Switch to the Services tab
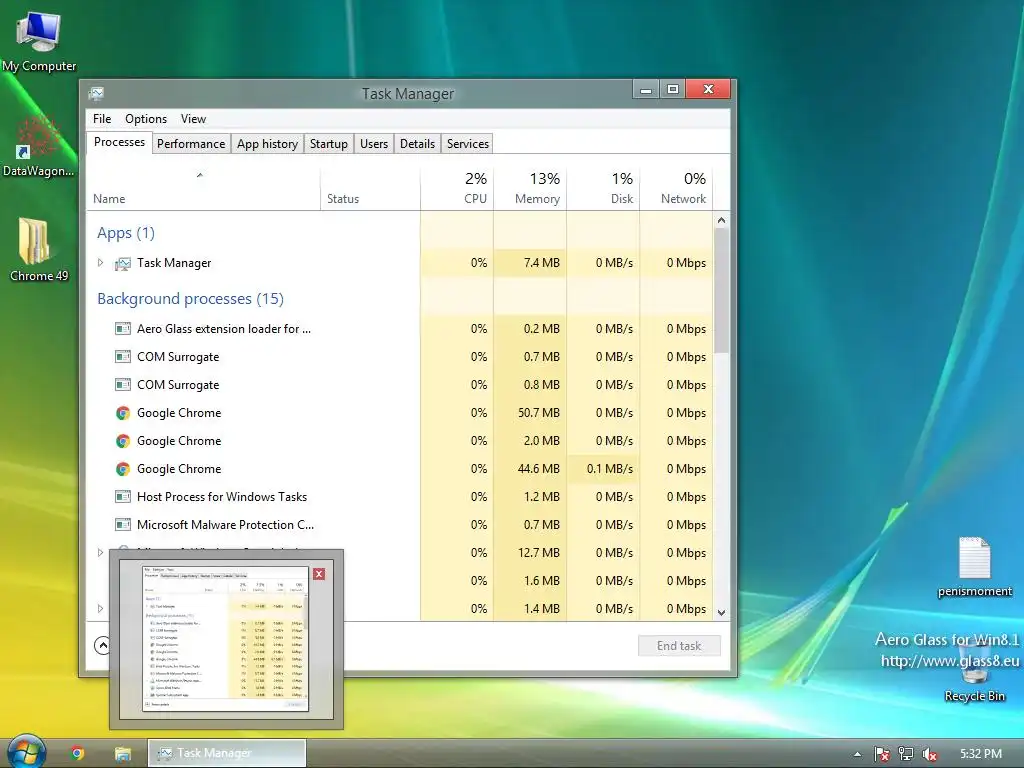This screenshot has height=768, width=1024. (x=468, y=144)
